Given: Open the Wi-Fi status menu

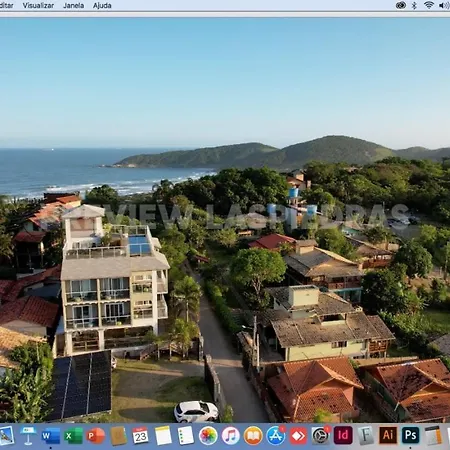Looking at the screenshot, I should point(429,5).
